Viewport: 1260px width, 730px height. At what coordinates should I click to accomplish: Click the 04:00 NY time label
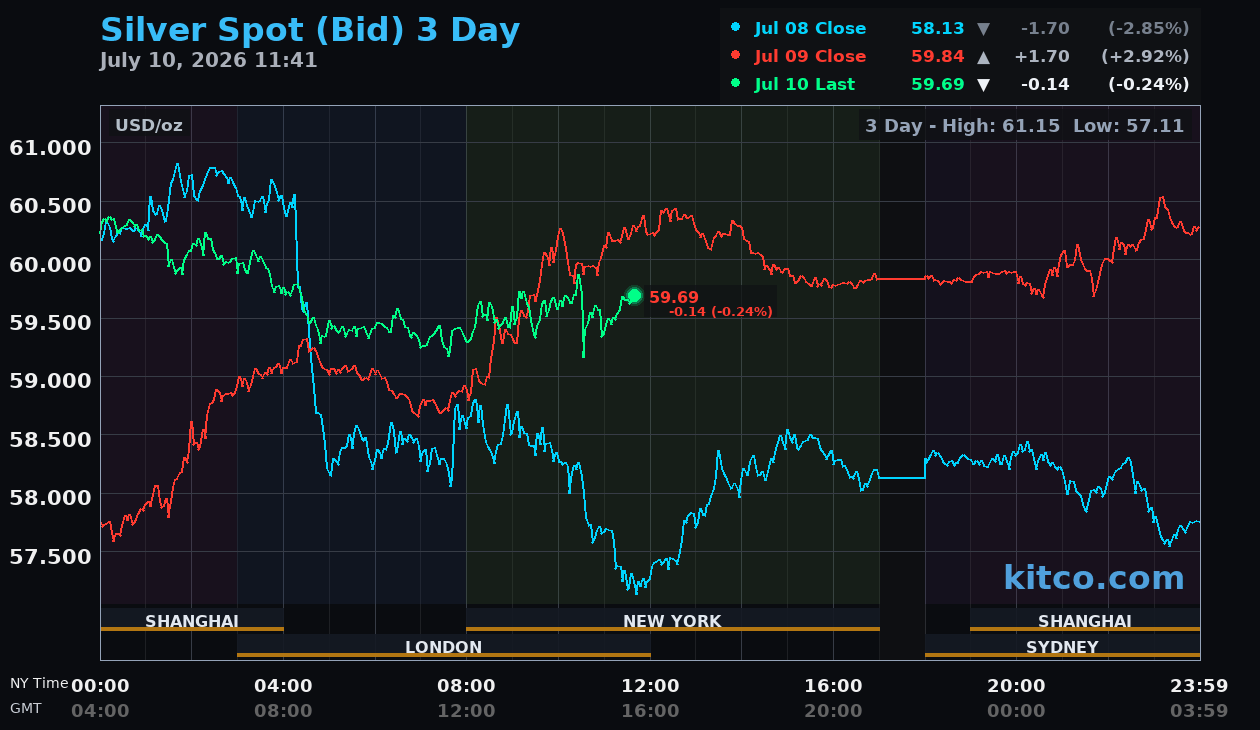[x=283, y=686]
